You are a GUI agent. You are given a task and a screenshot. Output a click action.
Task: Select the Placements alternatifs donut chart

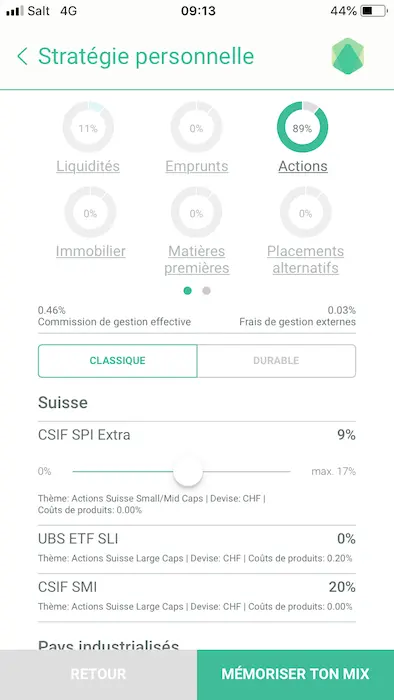coord(305,212)
